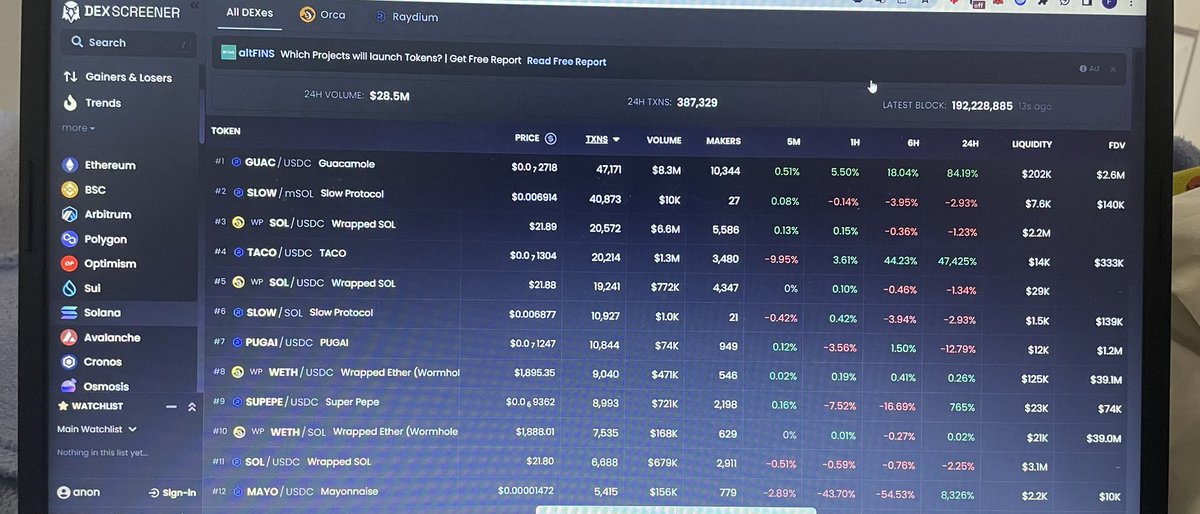
Task: Click the Raydium logo icon
Action: click(380, 17)
